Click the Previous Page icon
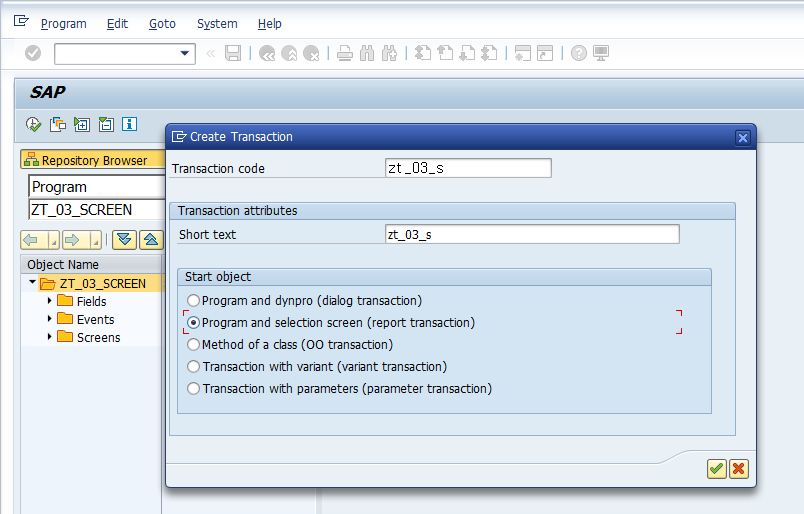Screen dimensions: 804x514 point(445,53)
